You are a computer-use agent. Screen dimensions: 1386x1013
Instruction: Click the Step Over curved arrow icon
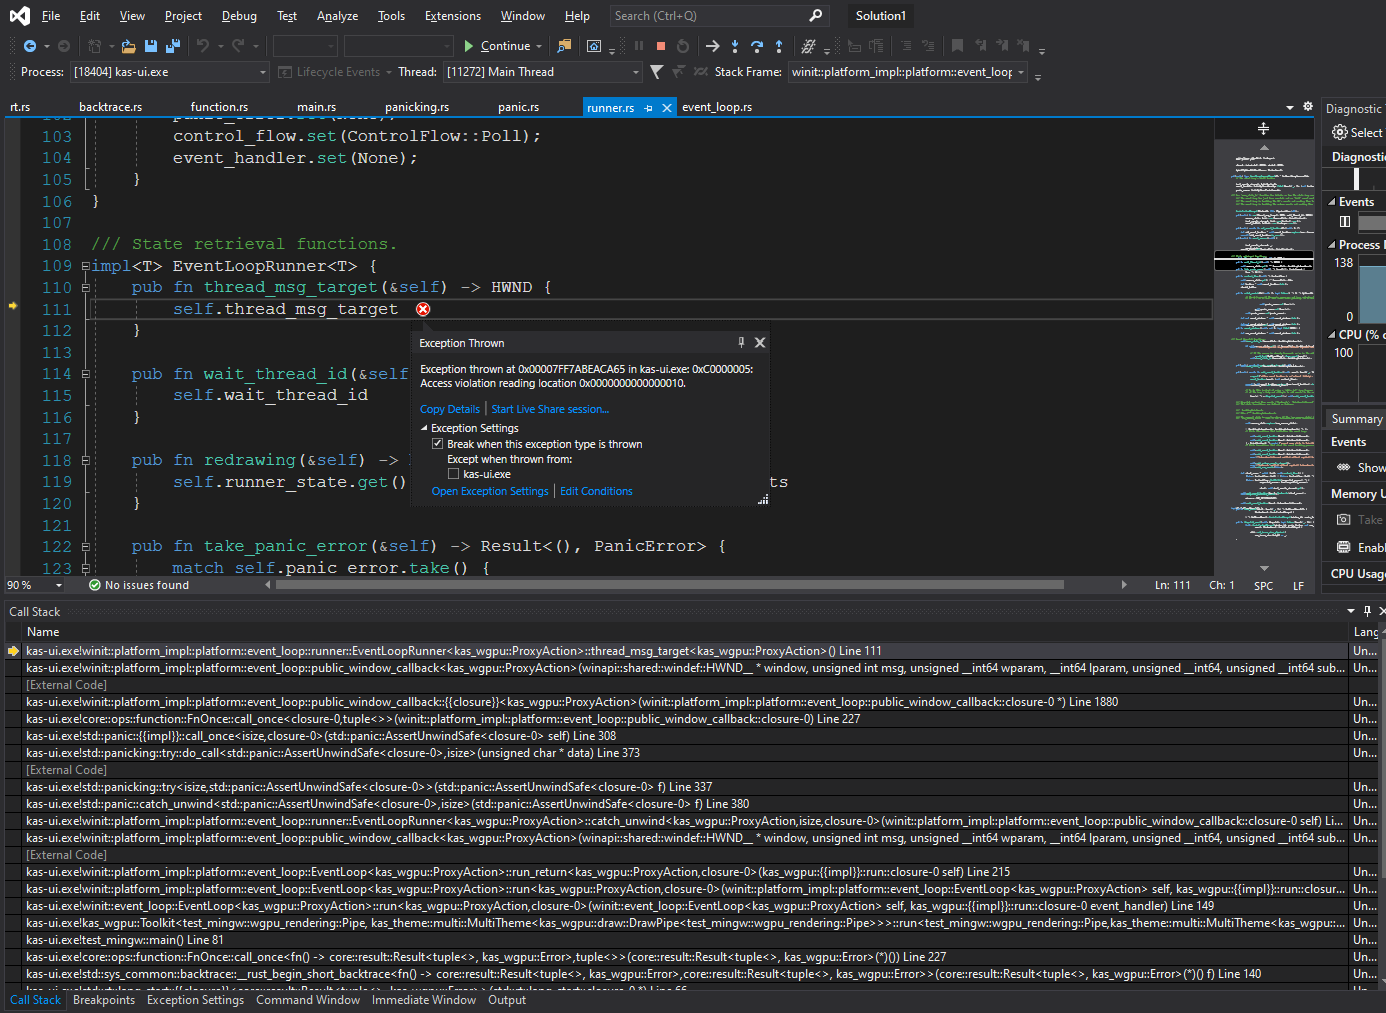coord(758,46)
